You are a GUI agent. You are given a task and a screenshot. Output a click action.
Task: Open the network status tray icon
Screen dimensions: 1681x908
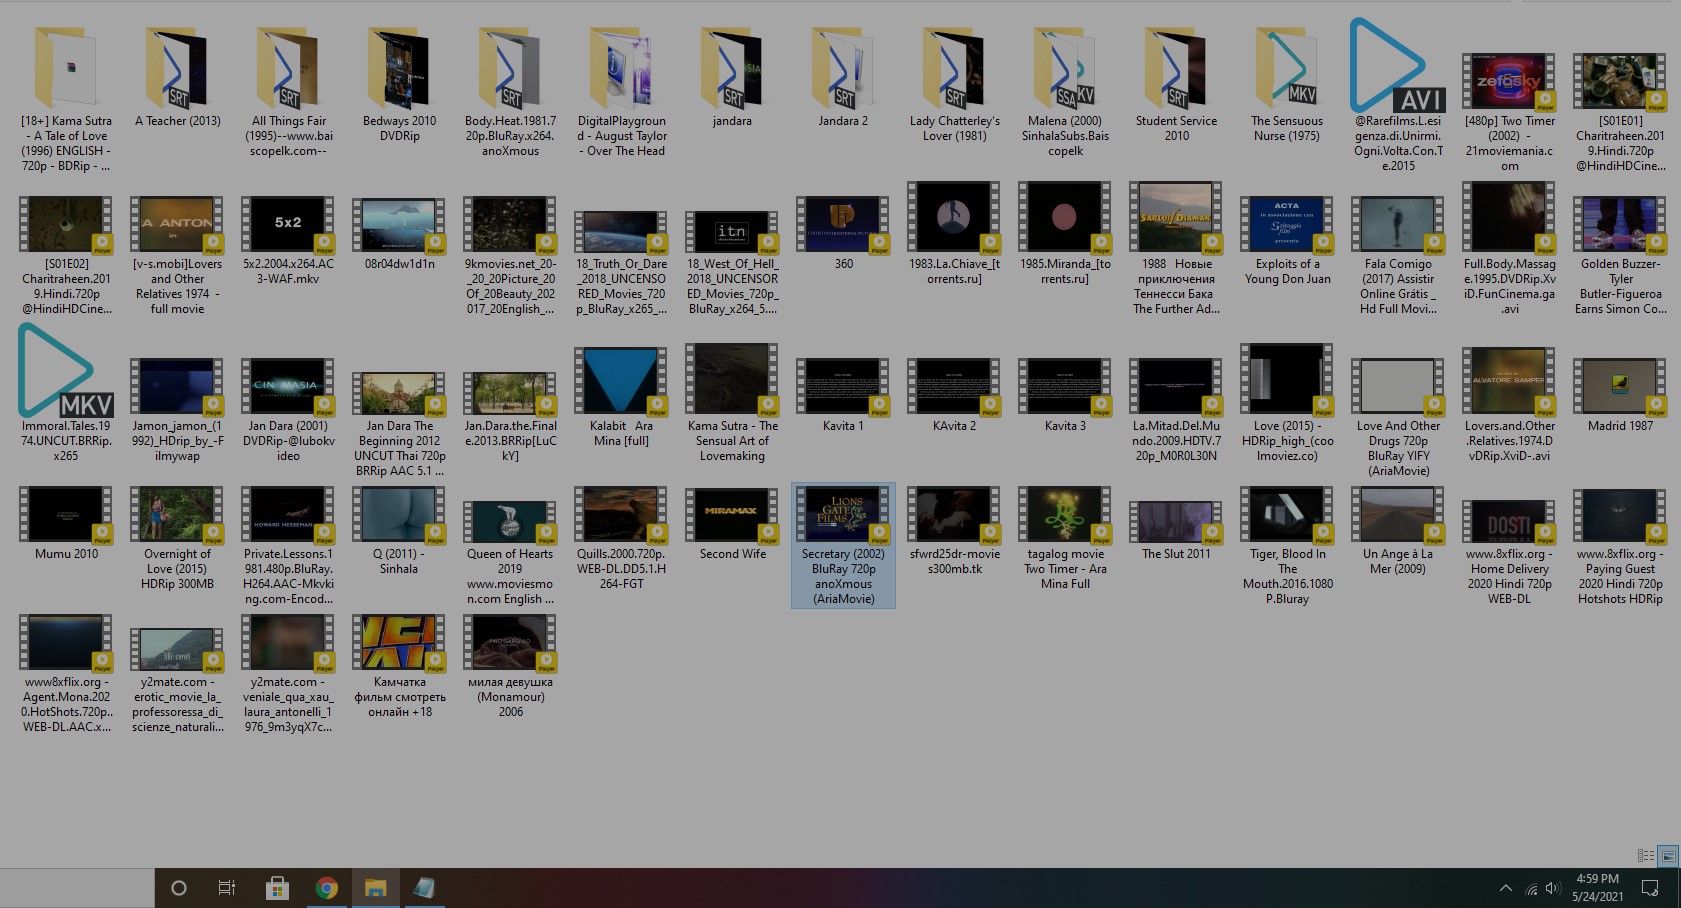click(x=1531, y=888)
